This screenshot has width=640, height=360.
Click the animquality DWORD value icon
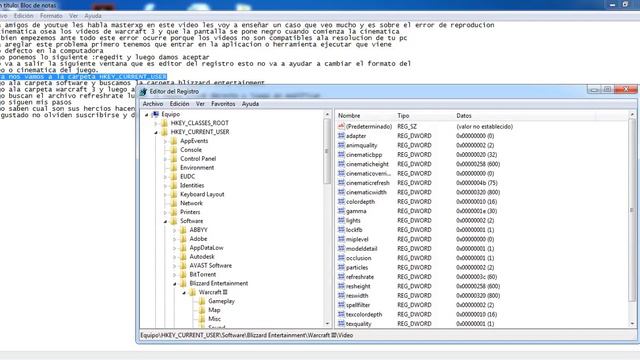point(341,145)
